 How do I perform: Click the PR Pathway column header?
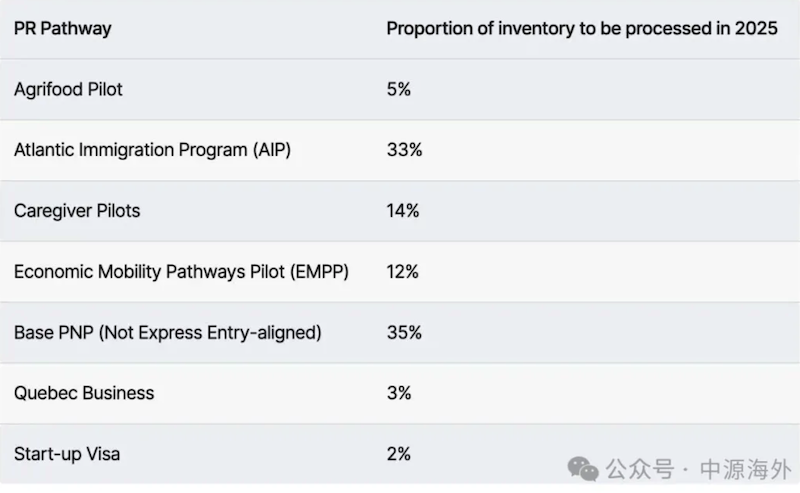click(62, 28)
